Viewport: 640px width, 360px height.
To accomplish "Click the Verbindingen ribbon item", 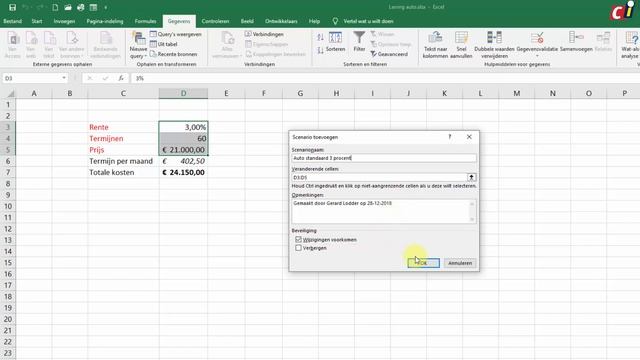I will pos(264,34).
